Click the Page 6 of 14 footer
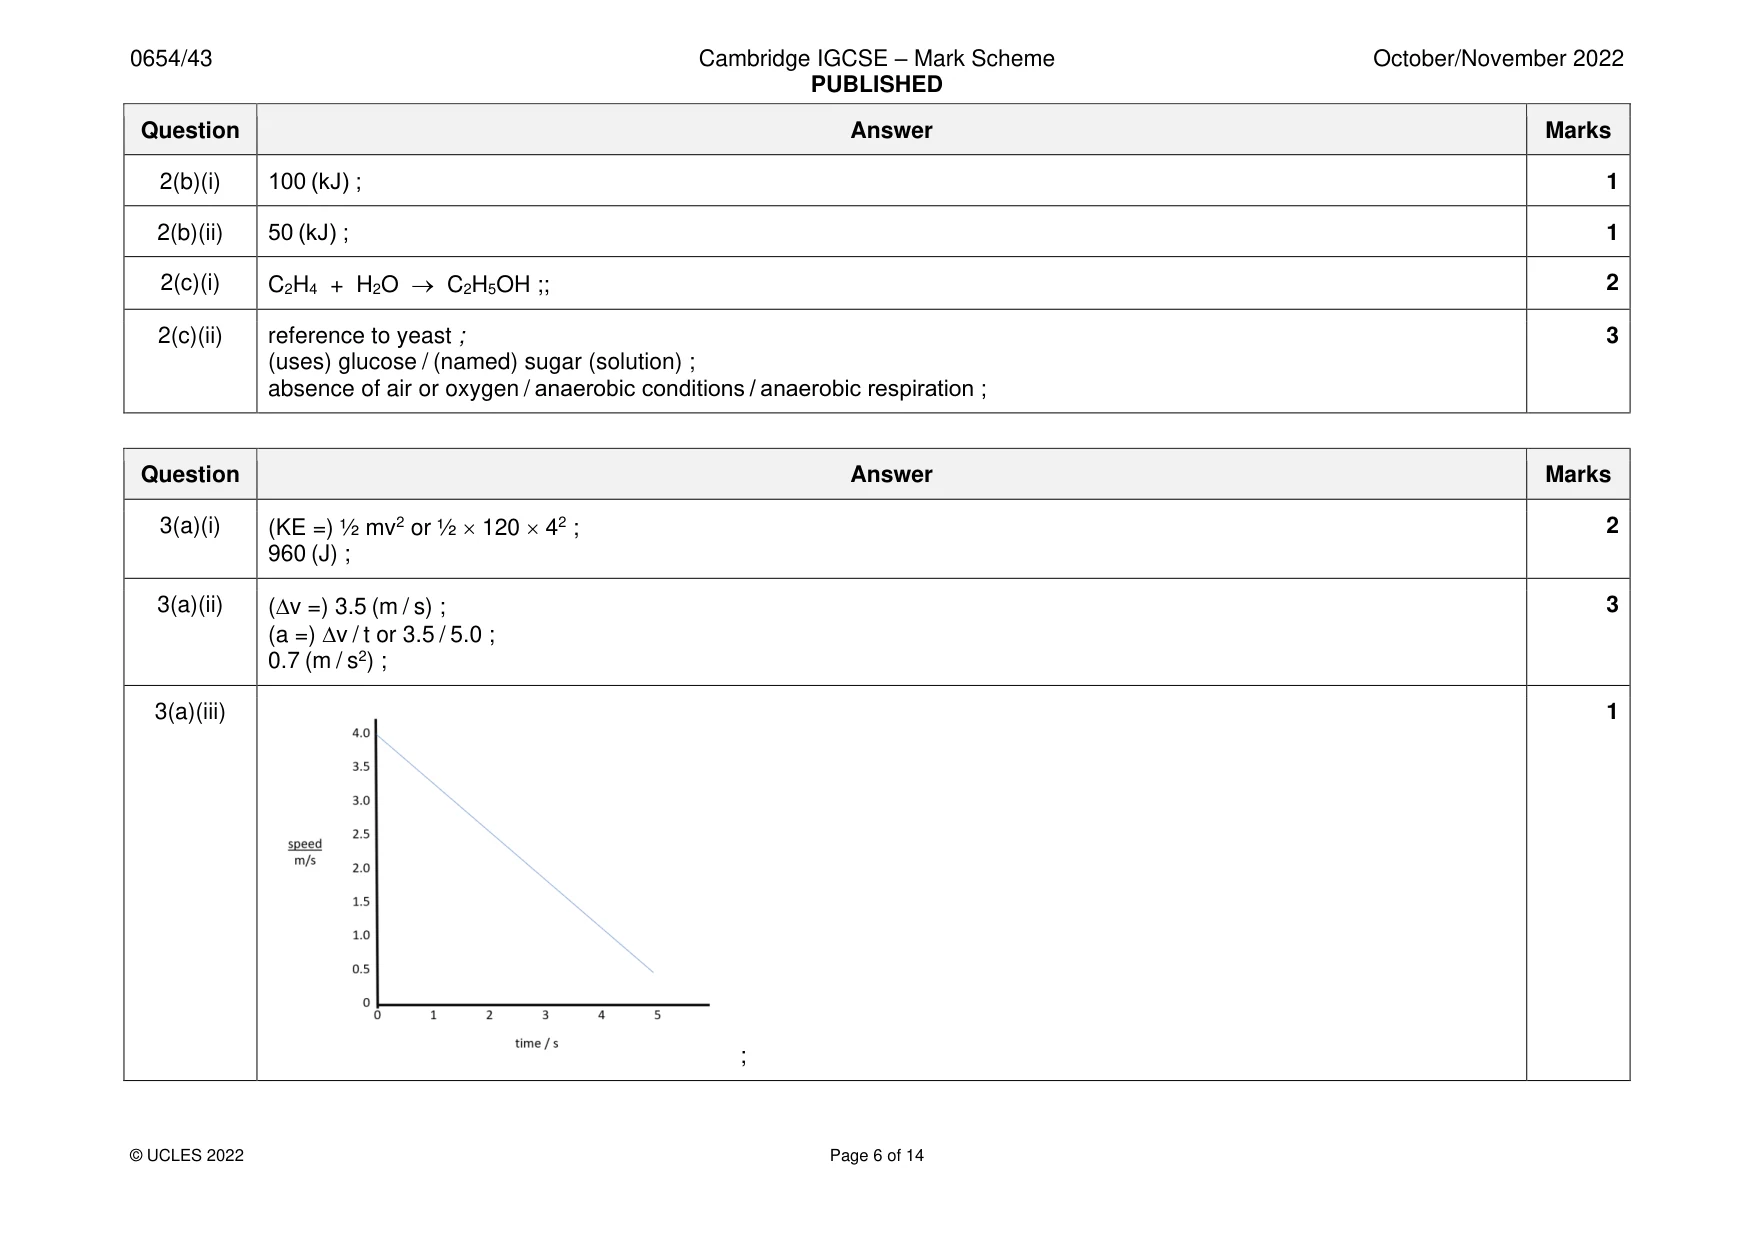1754x1241 pixels. [876, 1155]
